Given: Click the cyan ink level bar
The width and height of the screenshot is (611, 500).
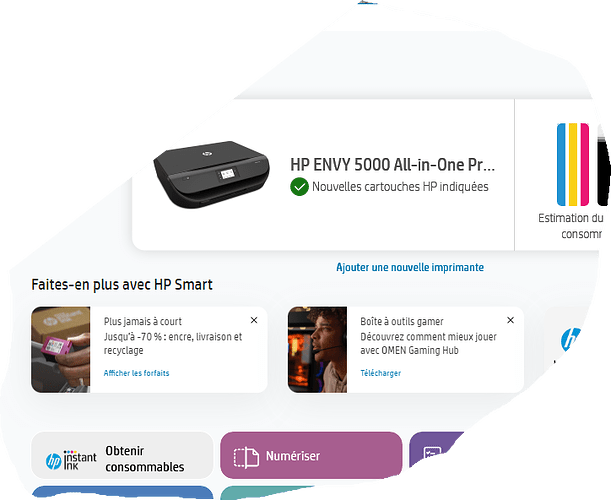Looking at the screenshot, I should [x=561, y=164].
